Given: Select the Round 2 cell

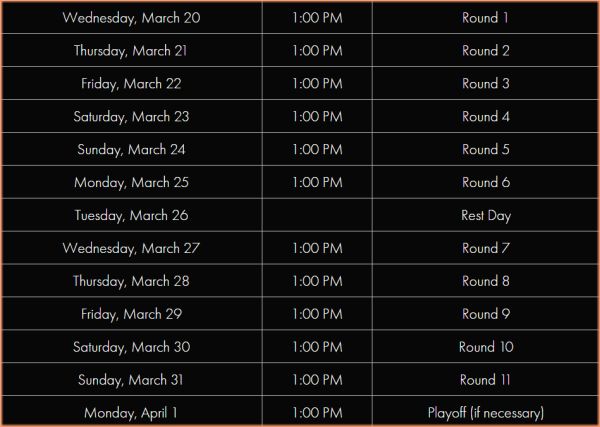Looking at the screenshot, I should pos(485,51).
